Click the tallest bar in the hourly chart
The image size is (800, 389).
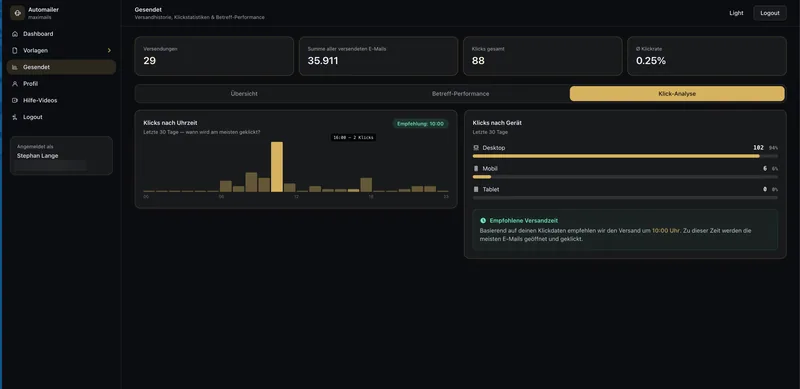click(277, 167)
